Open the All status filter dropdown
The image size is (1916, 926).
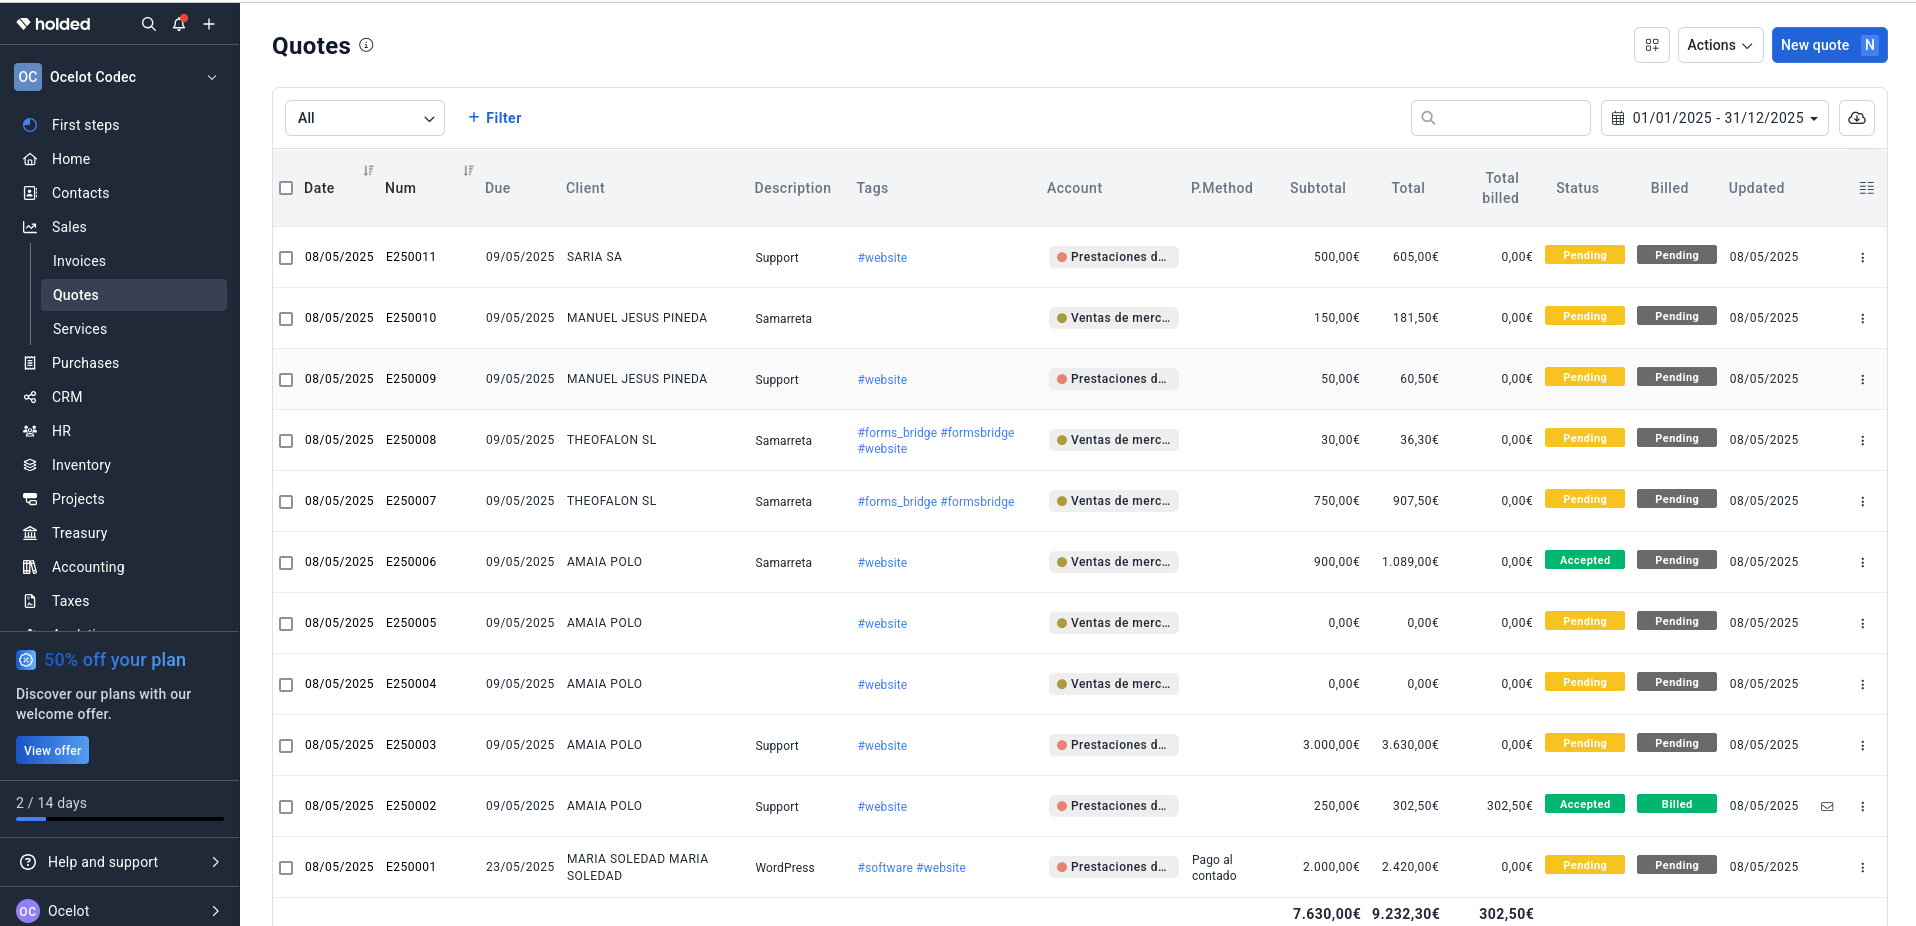click(364, 118)
